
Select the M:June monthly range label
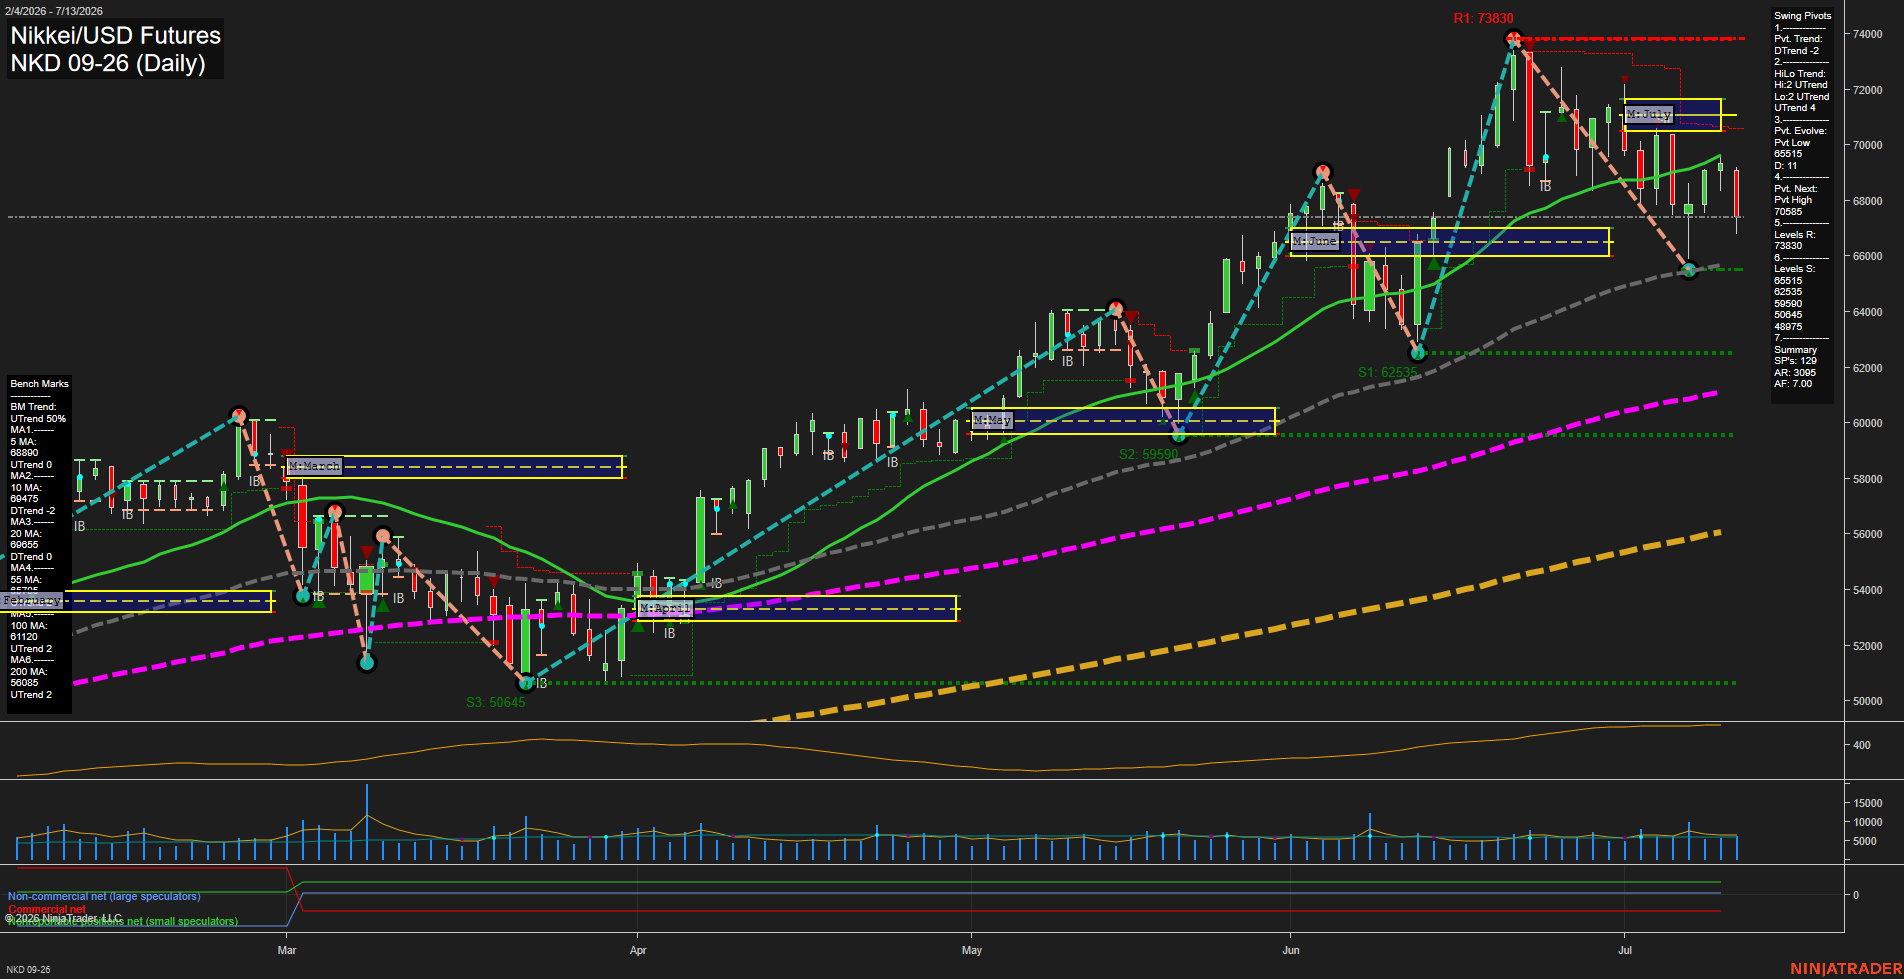coord(1314,241)
